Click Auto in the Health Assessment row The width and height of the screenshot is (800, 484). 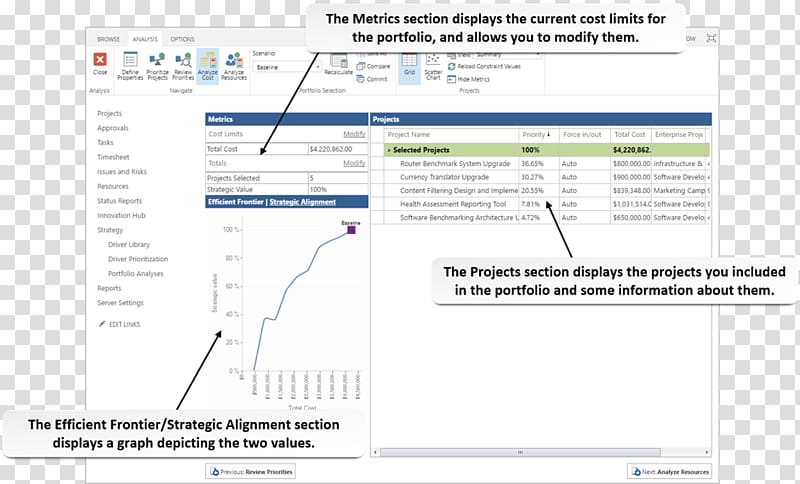coord(569,204)
